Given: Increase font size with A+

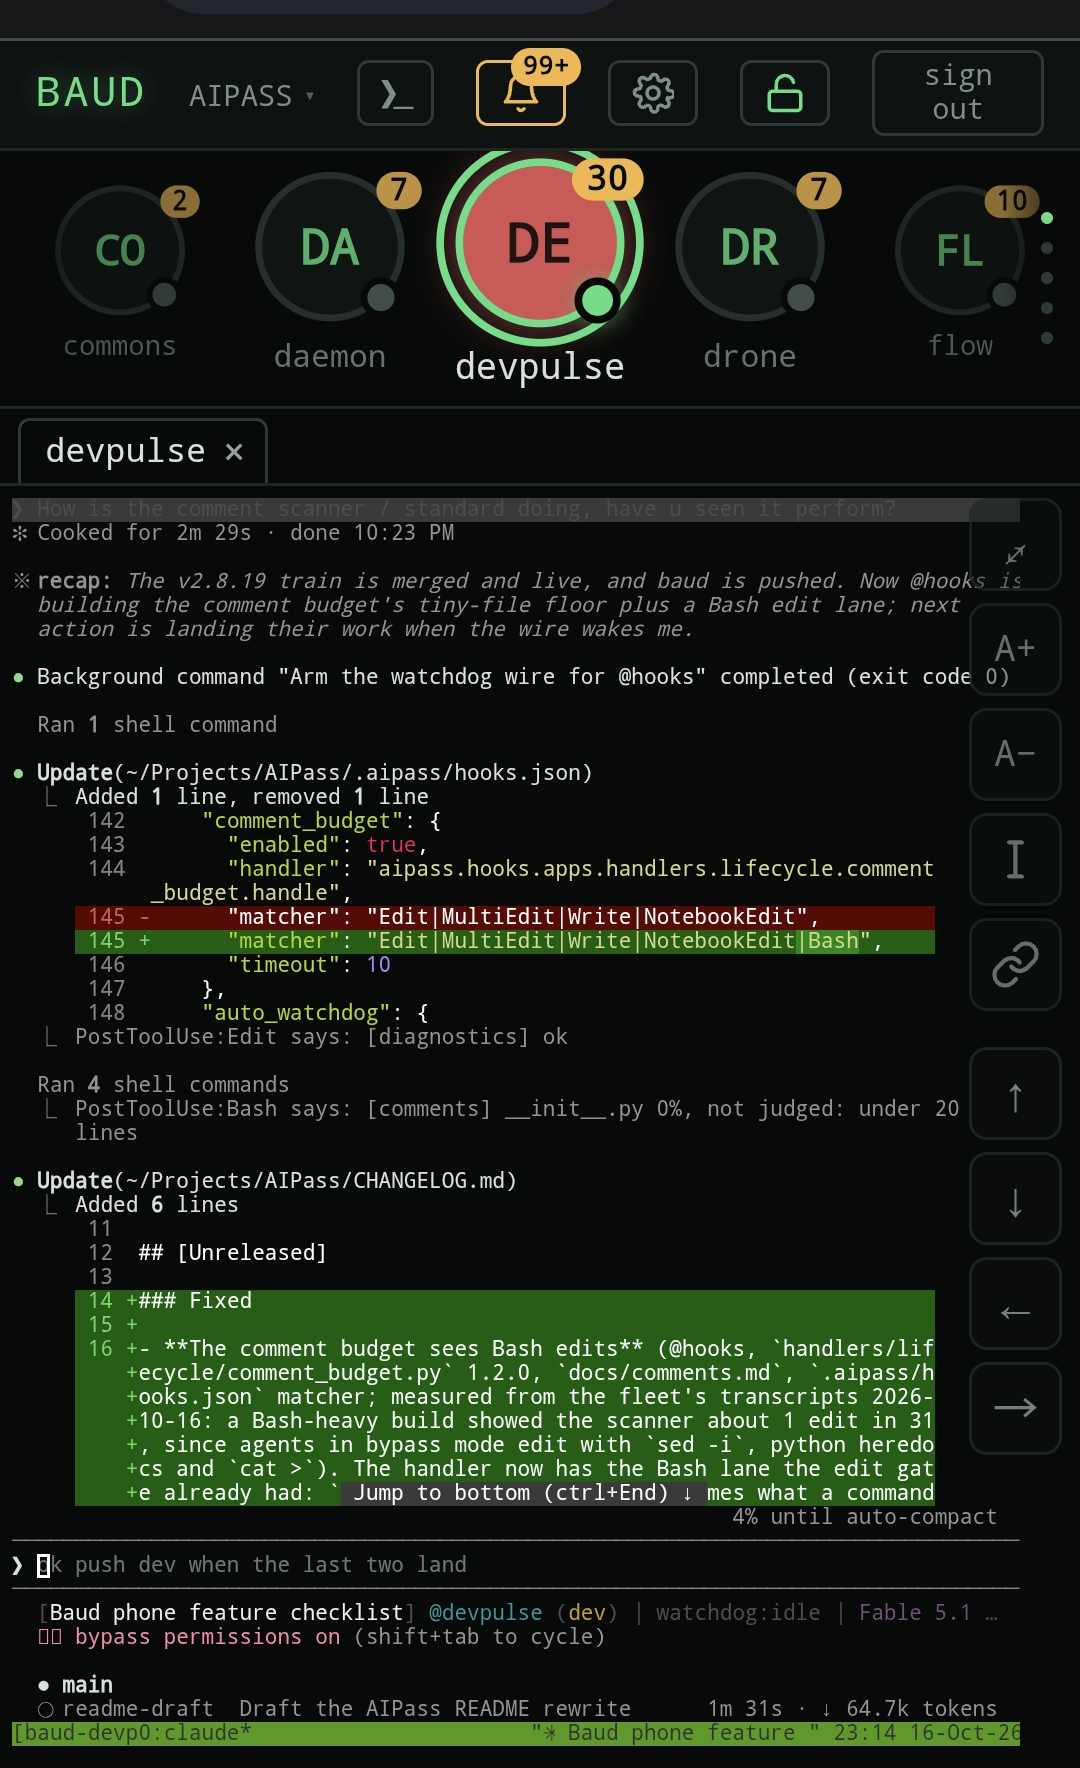Looking at the screenshot, I should [1015, 649].
